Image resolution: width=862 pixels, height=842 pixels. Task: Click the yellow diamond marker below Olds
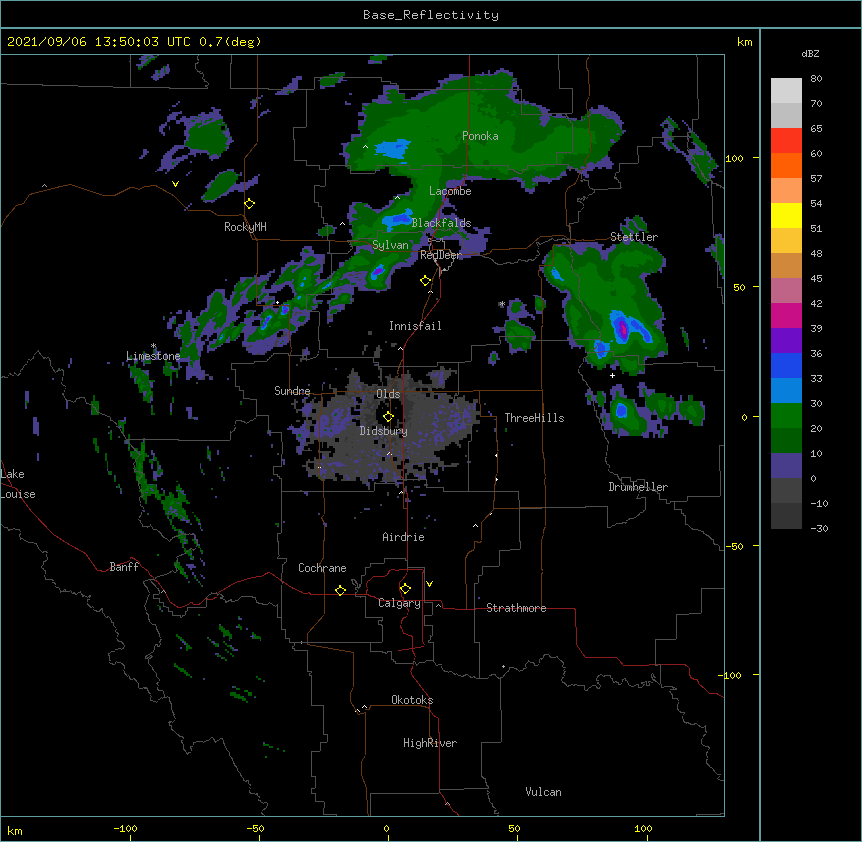point(388,417)
